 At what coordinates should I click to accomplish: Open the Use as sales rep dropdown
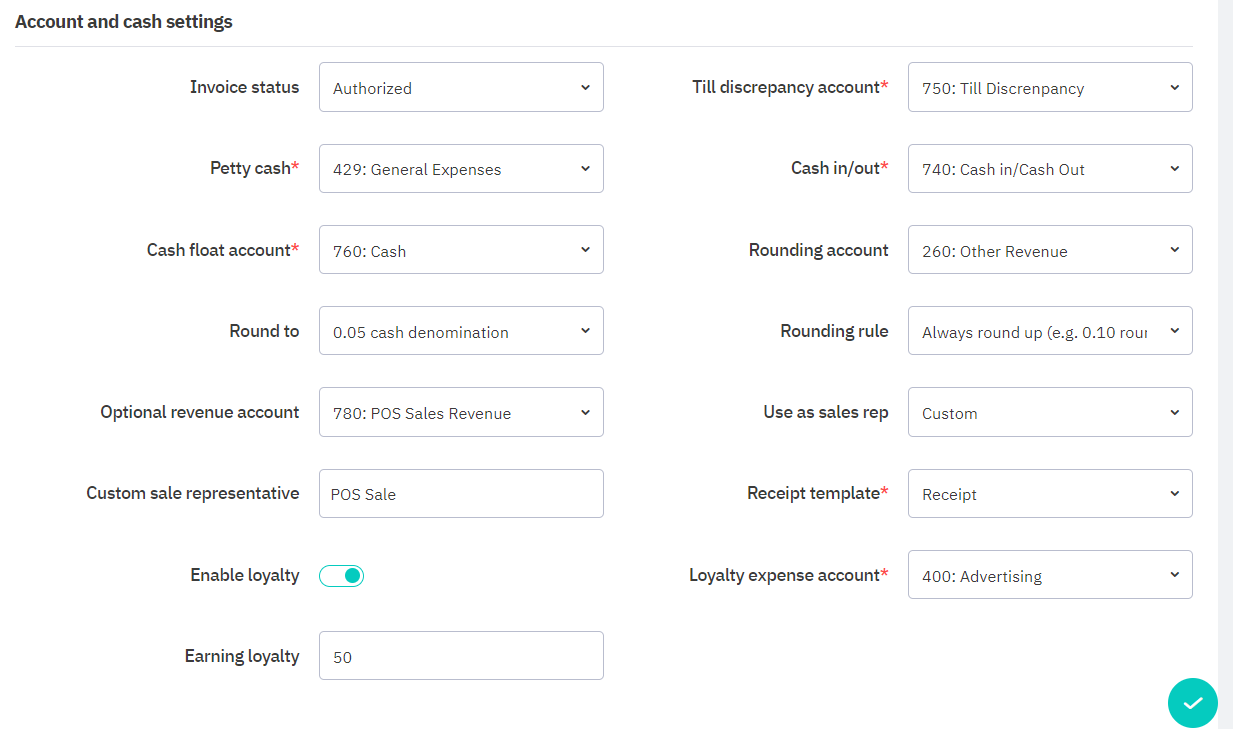tap(1049, 412)
